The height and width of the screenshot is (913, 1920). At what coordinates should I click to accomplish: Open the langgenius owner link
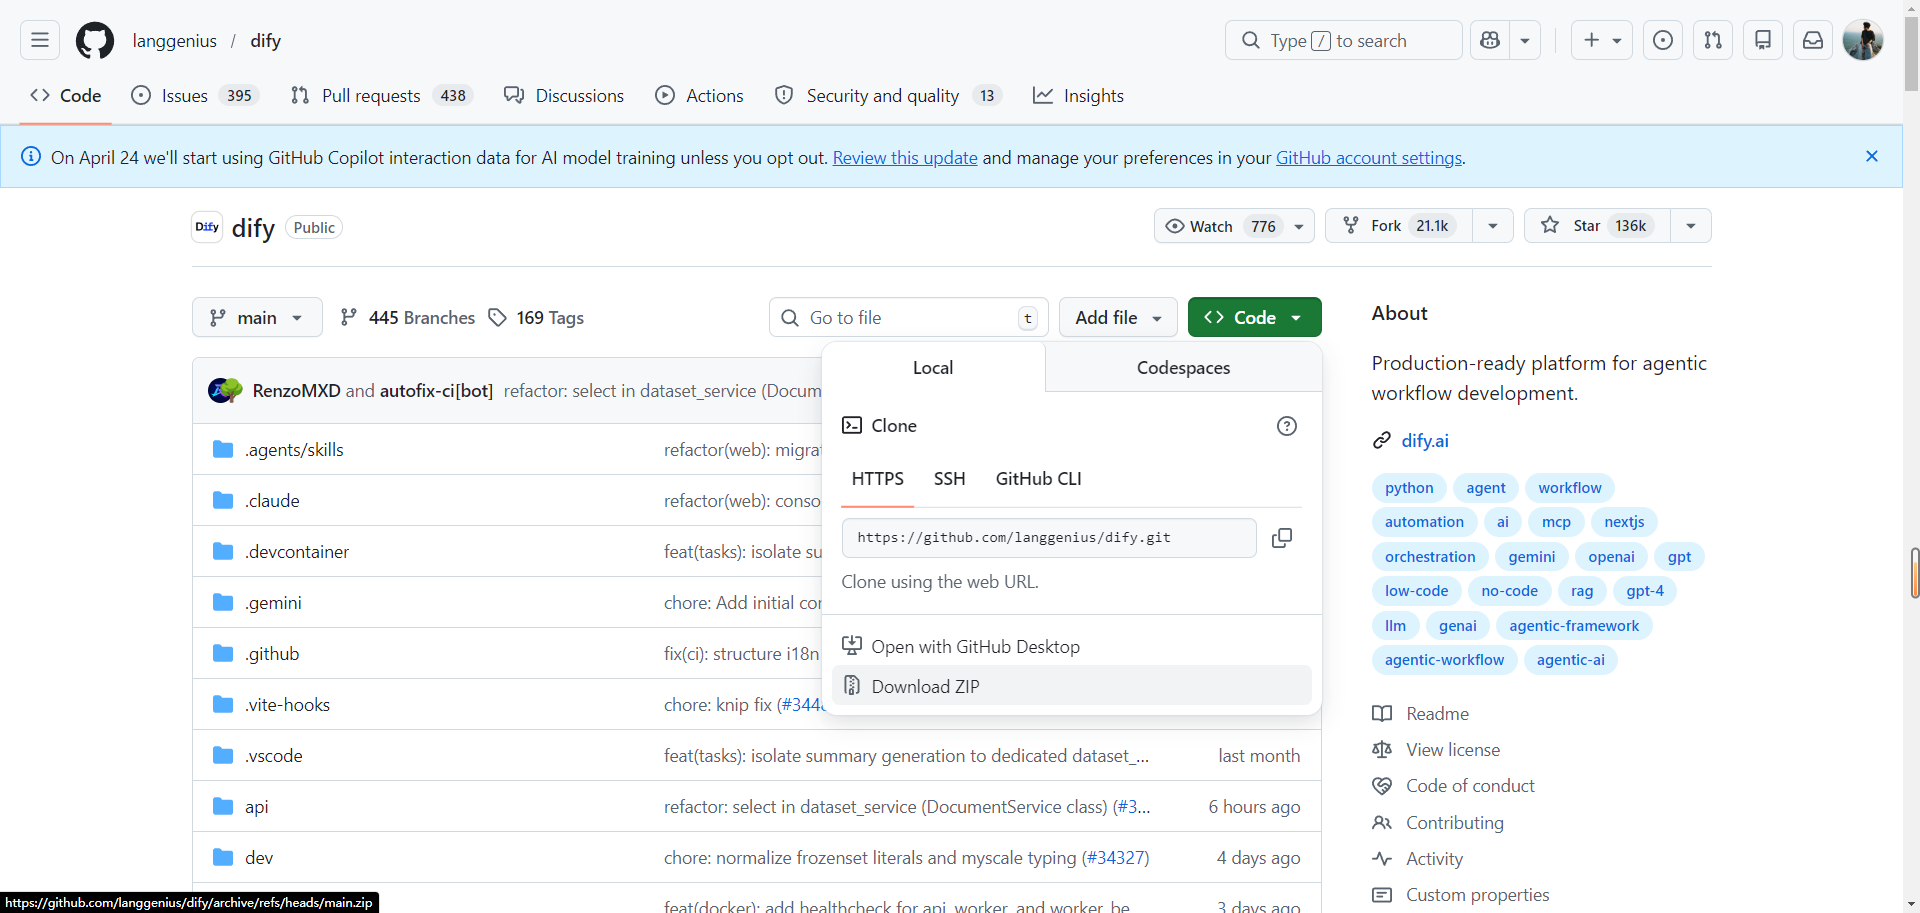click(175, 41)
